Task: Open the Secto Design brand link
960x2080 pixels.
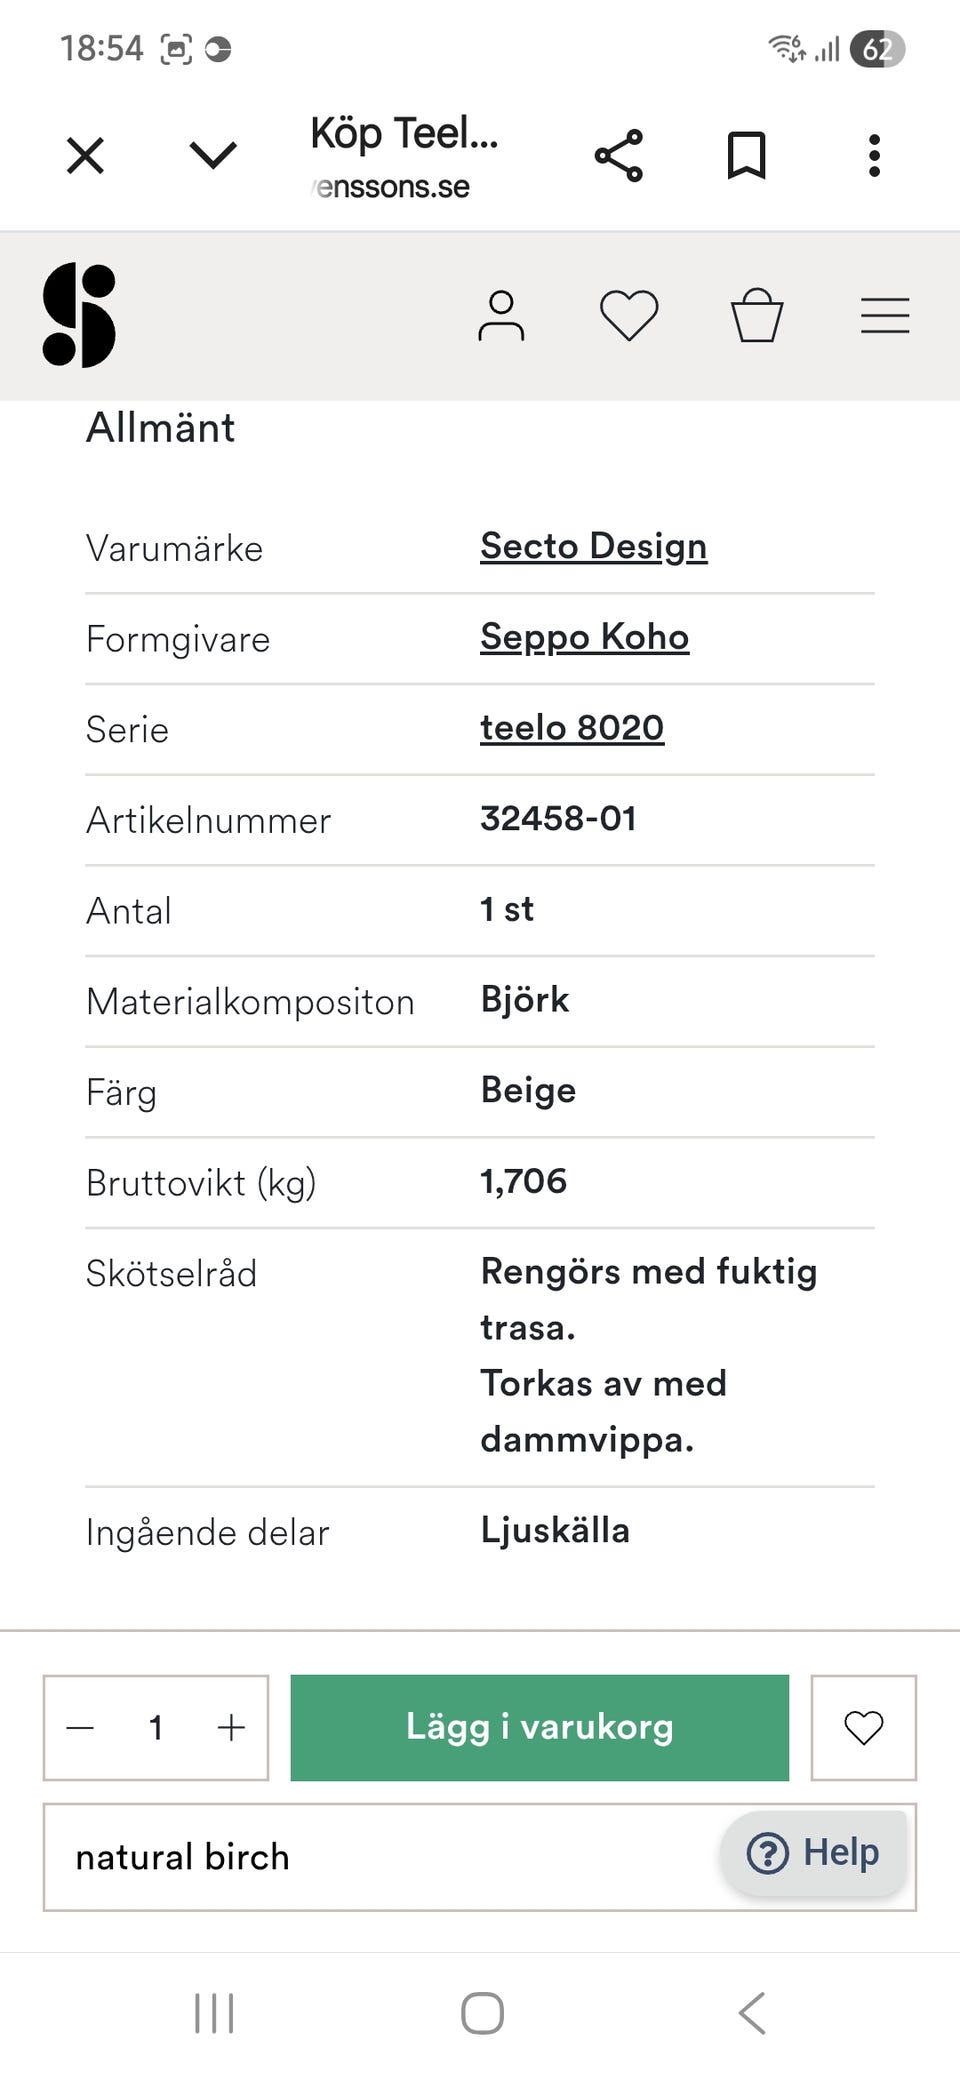Action: 593,547
